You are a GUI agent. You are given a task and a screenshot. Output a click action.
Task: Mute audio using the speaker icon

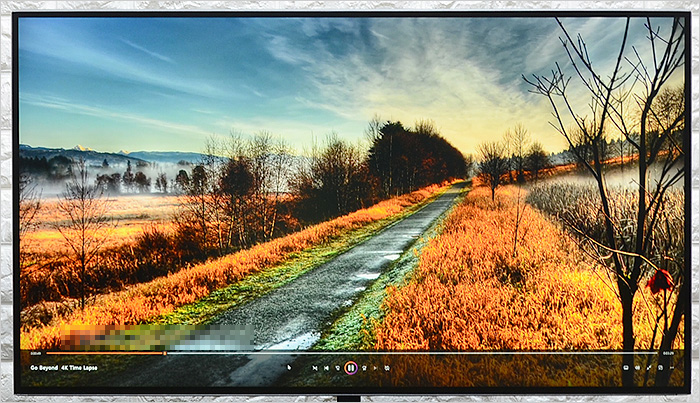(x=637, y=368)
